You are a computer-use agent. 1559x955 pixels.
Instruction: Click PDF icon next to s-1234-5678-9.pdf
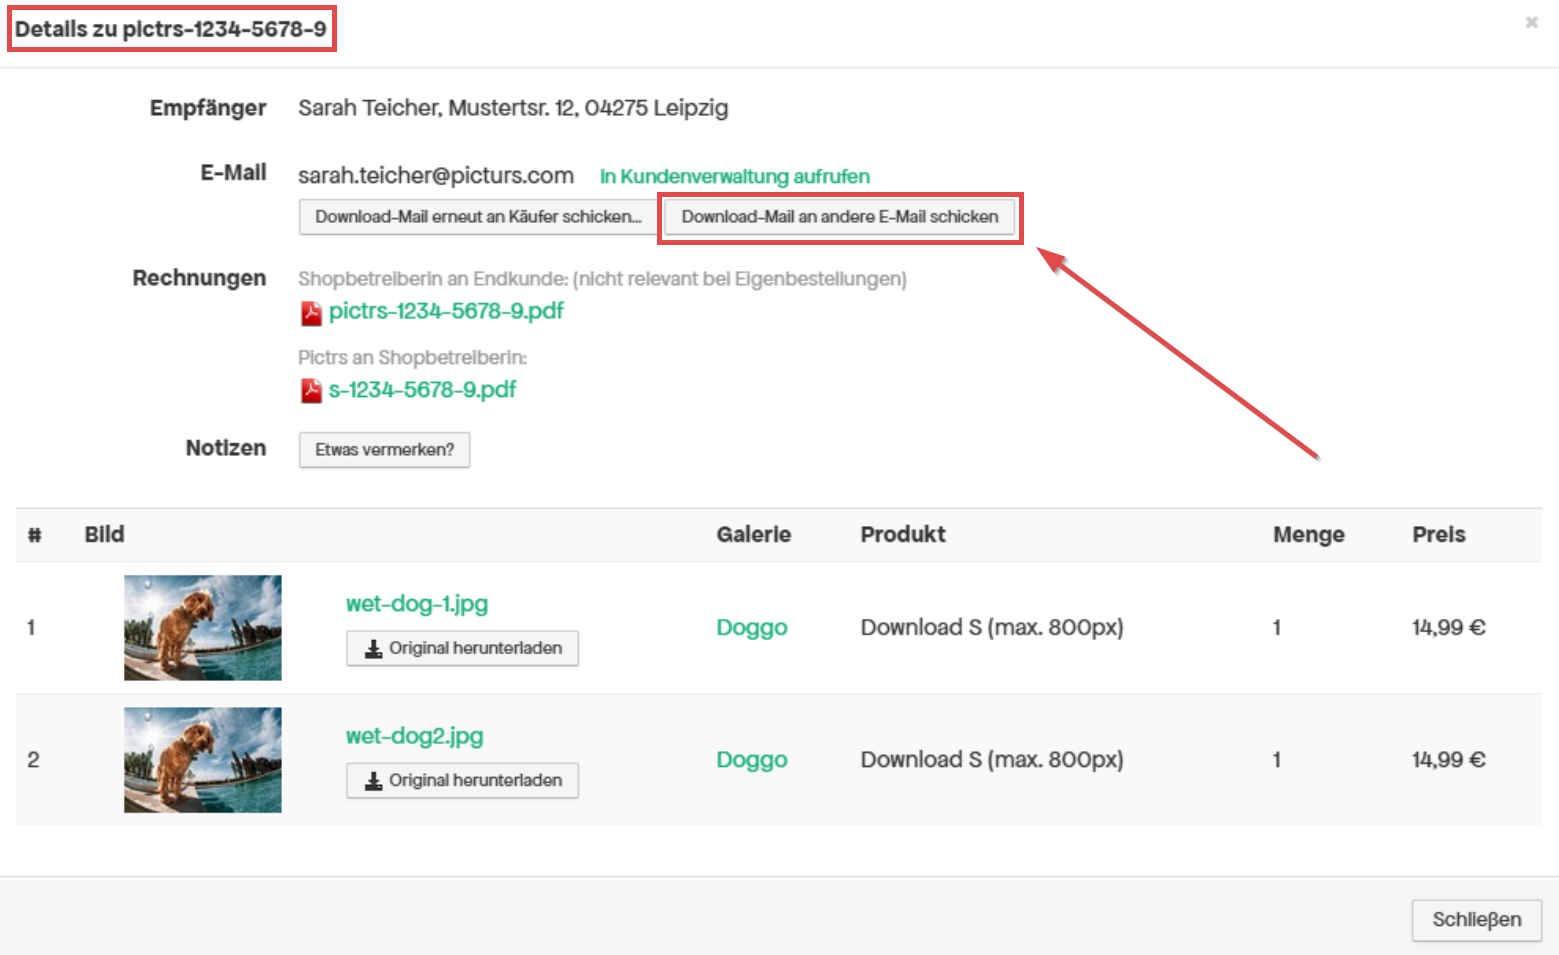coord(311,391)
